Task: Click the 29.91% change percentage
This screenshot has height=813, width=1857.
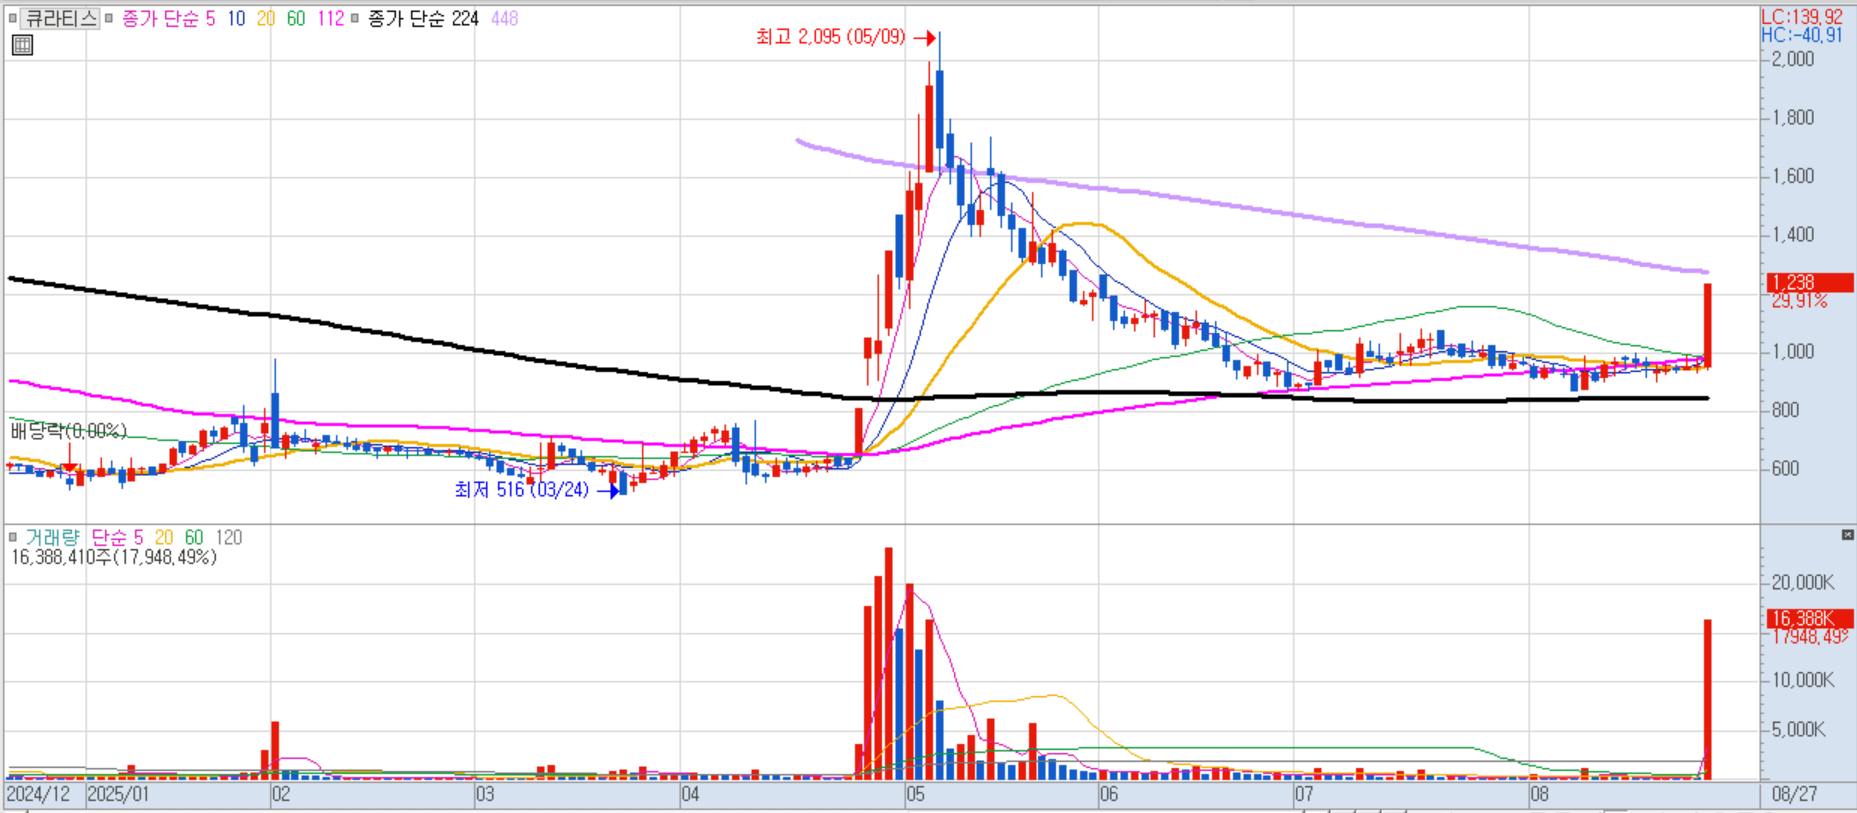Action: point(1799,301)
